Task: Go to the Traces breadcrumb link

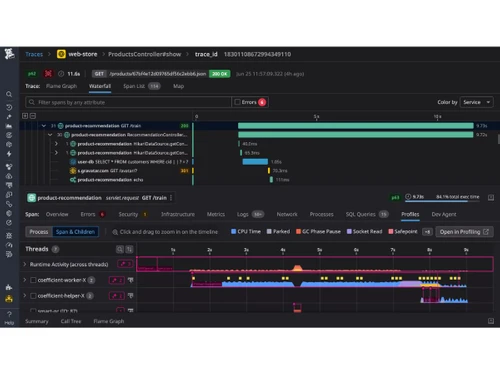Action: coord(34,54)
